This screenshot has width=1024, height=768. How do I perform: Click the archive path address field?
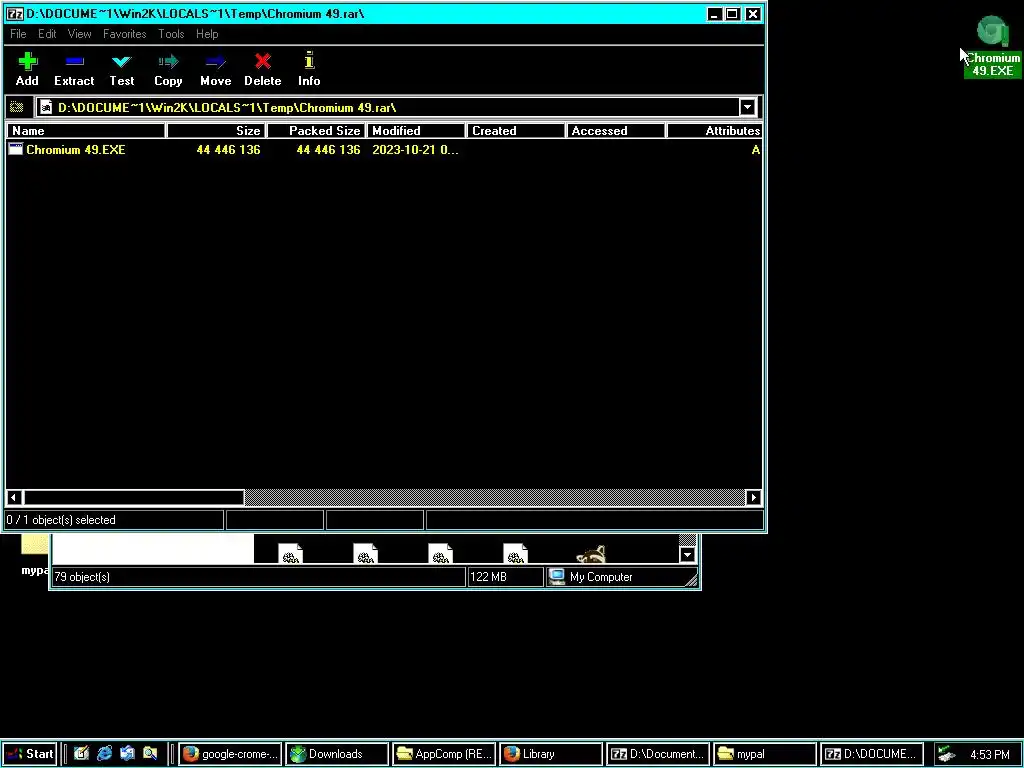(x=388, y=107)
